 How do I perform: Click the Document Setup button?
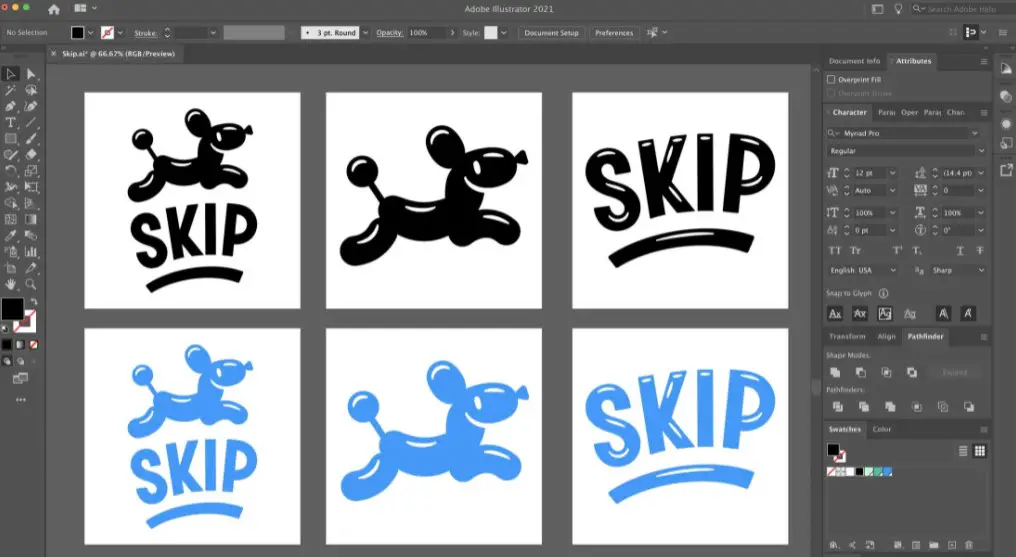[551, 32]
